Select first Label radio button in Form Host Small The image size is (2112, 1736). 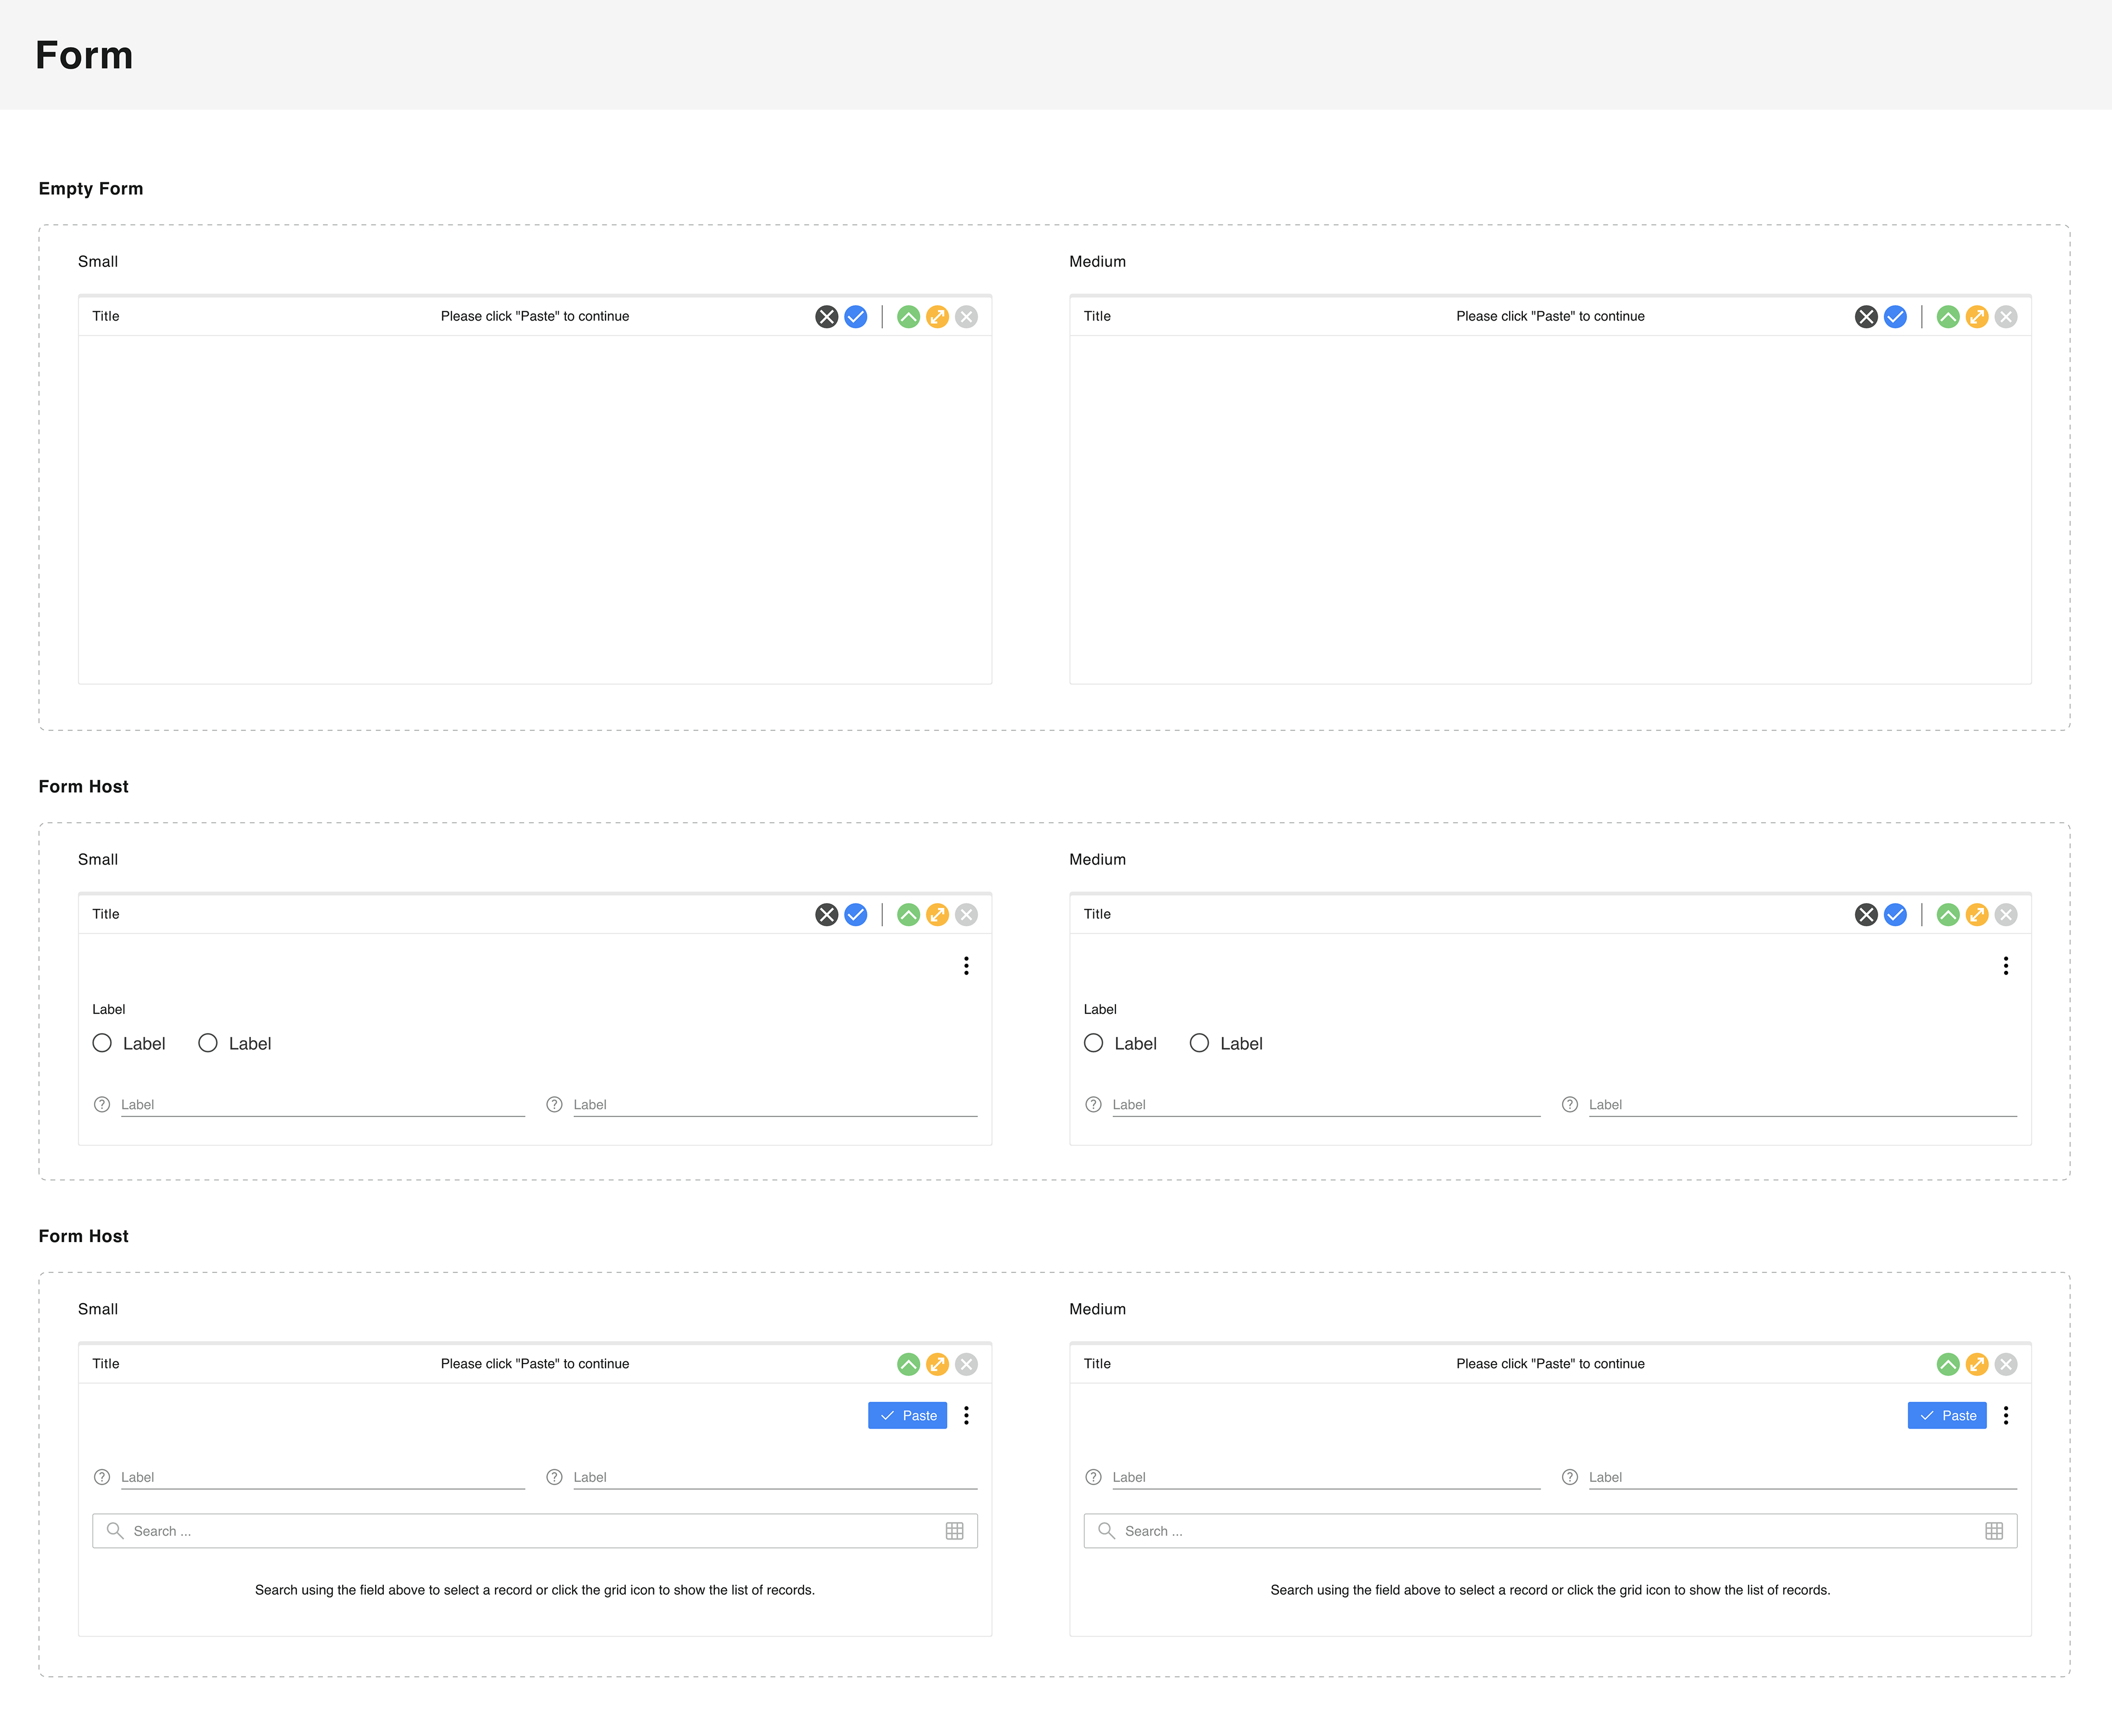pos(102,1043)
